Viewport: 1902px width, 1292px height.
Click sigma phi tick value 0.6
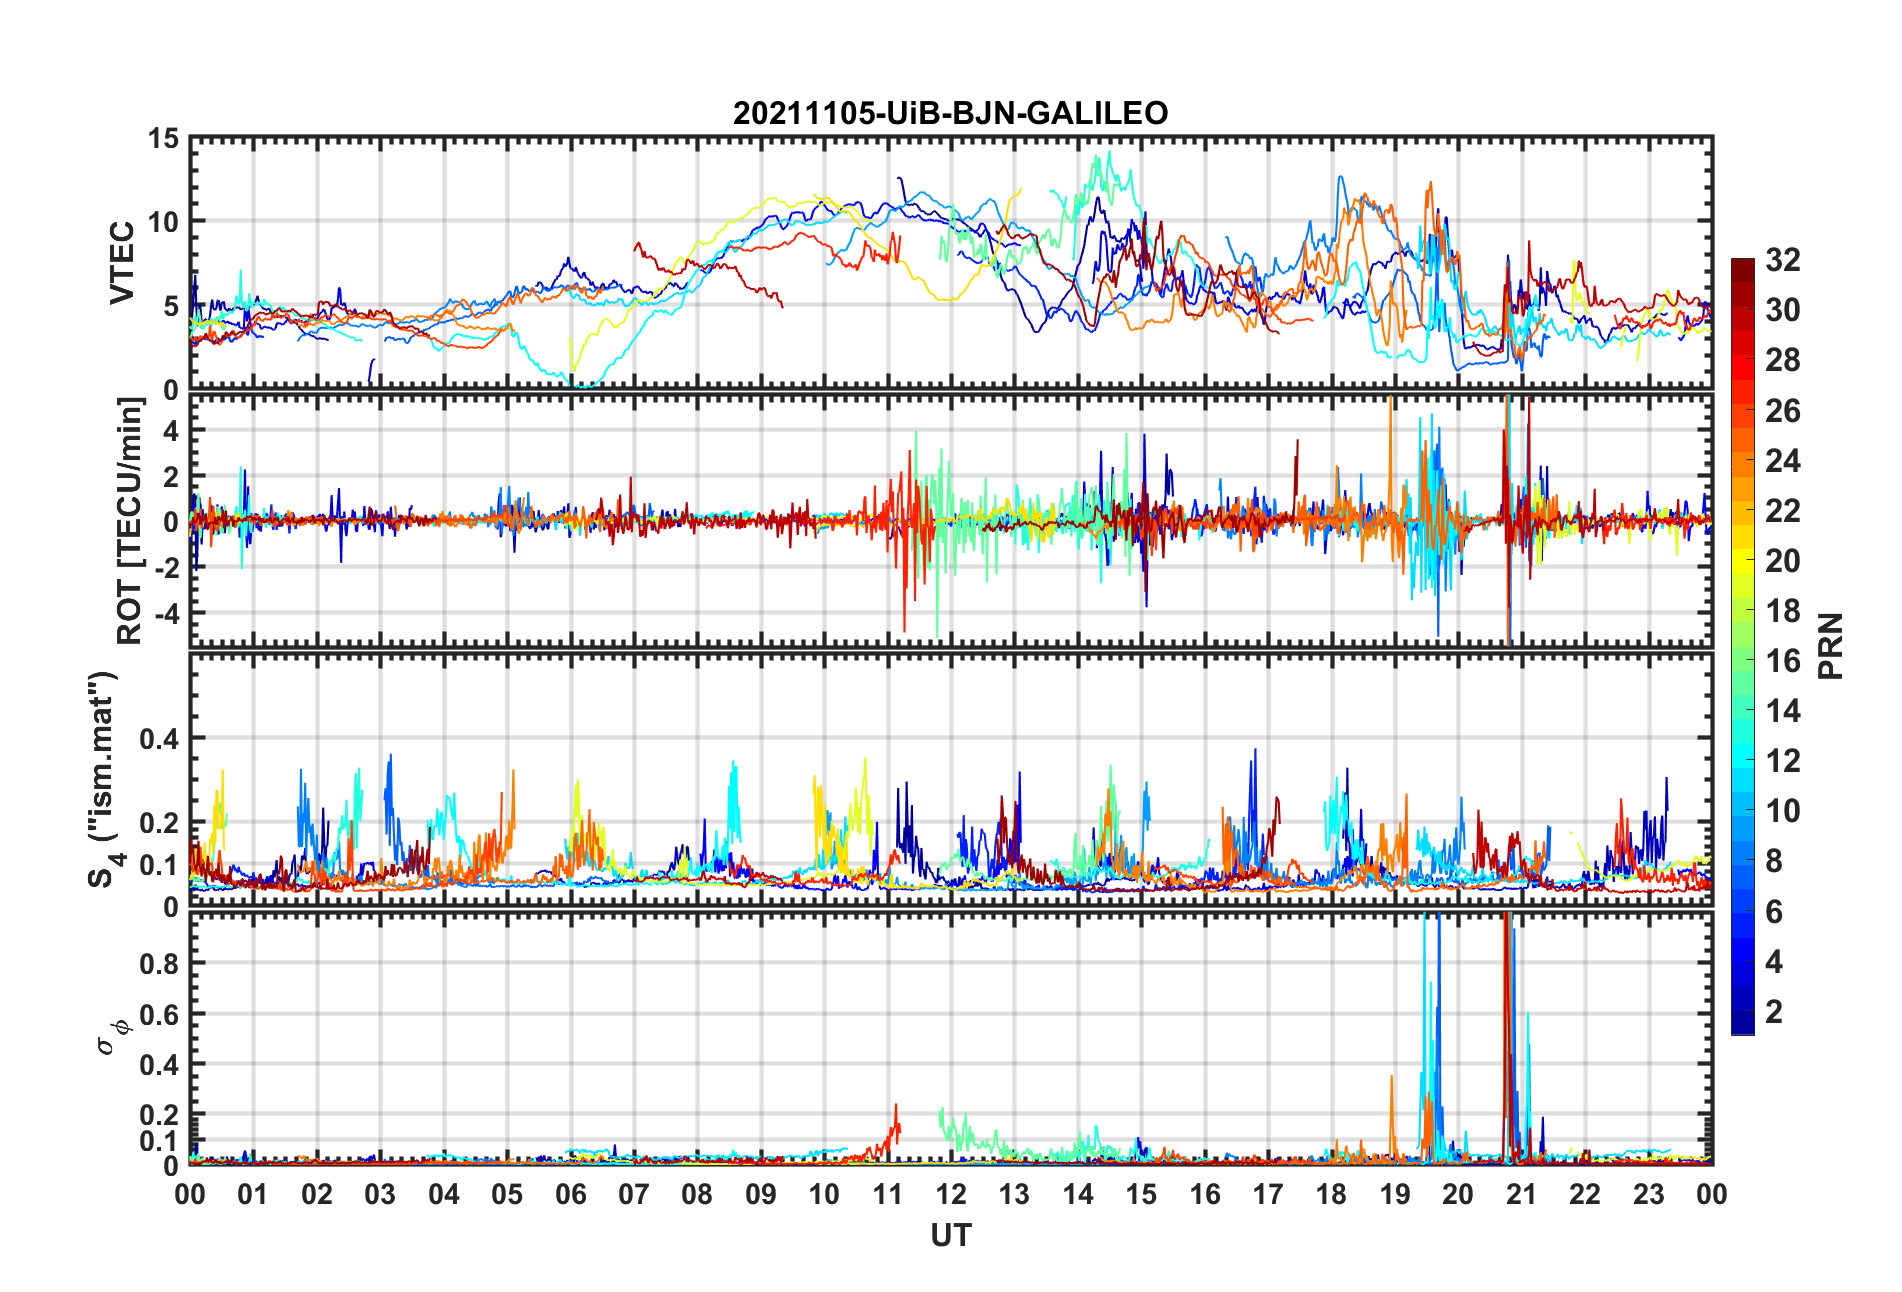[x=159, y=1014]
